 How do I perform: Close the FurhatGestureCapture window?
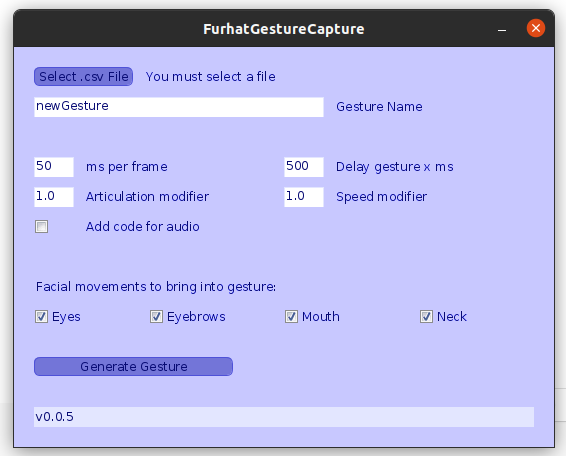(536, 28)
